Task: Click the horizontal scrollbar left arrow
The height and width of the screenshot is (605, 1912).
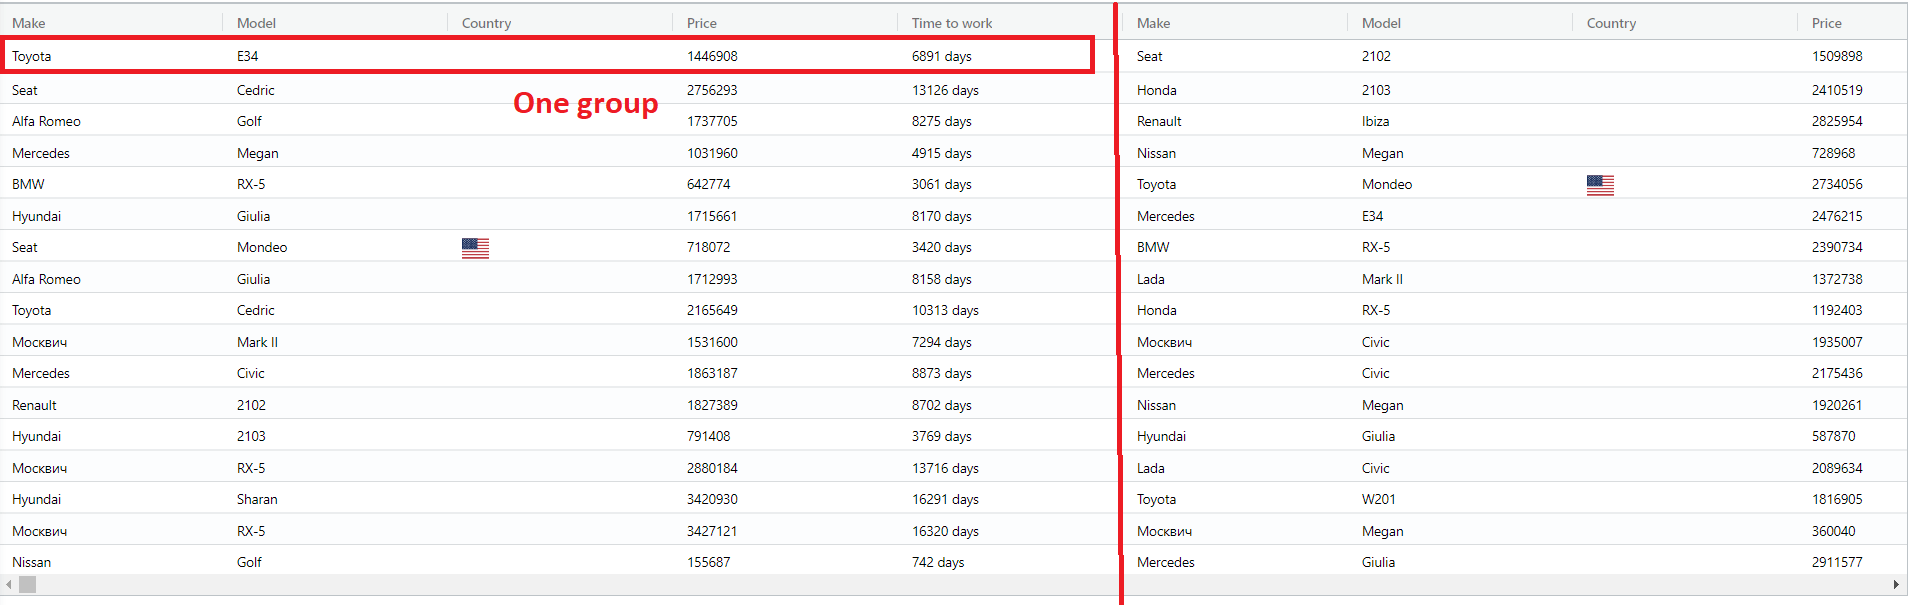Action: 8,584
